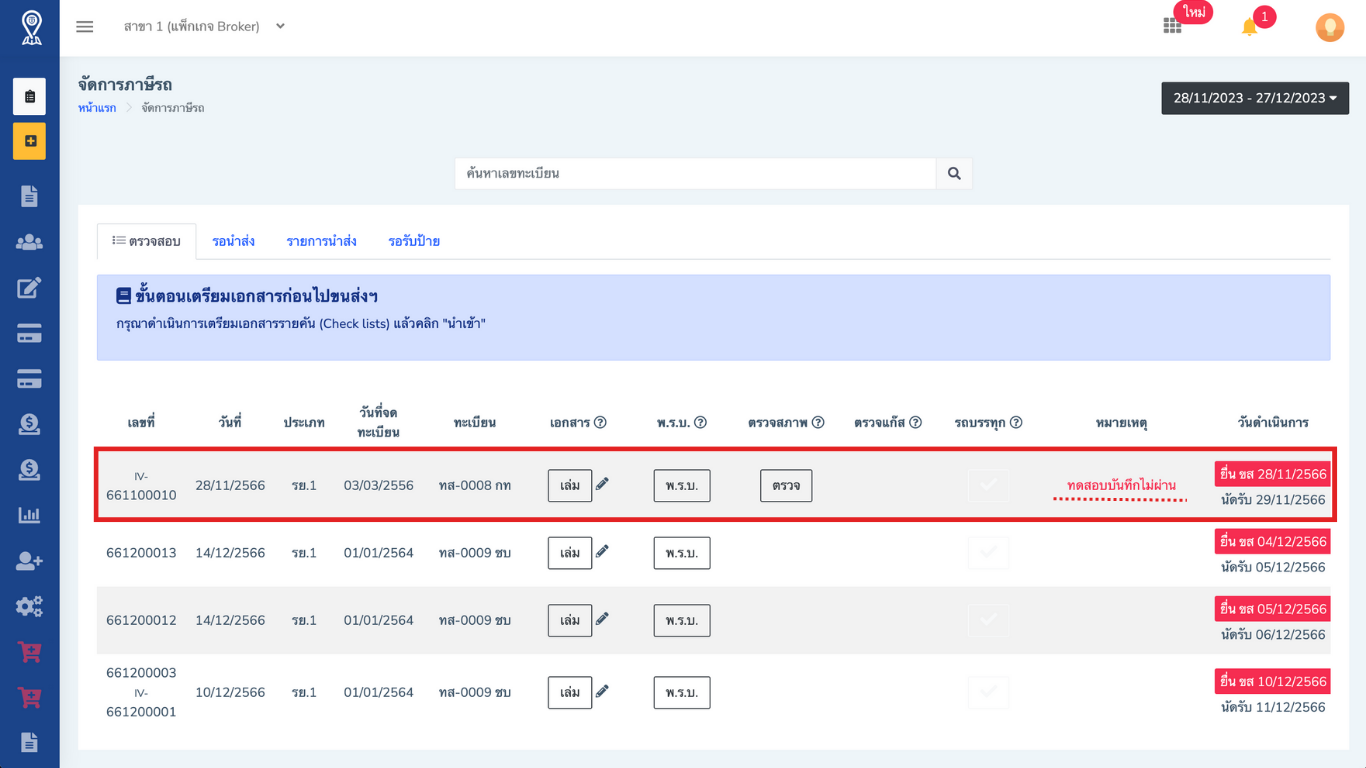
Task: Click the วันดำเนินการ column header
Action: pyautogui.click(x=1273, y=423)
